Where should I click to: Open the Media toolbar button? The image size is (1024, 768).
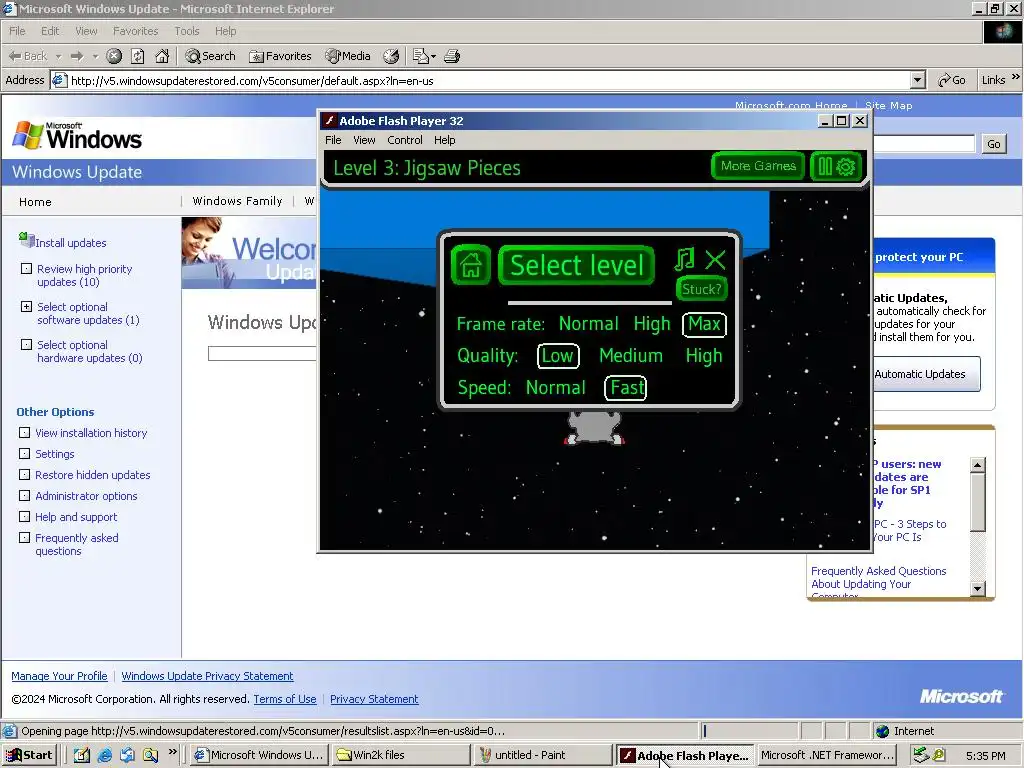tap(348, 56)
